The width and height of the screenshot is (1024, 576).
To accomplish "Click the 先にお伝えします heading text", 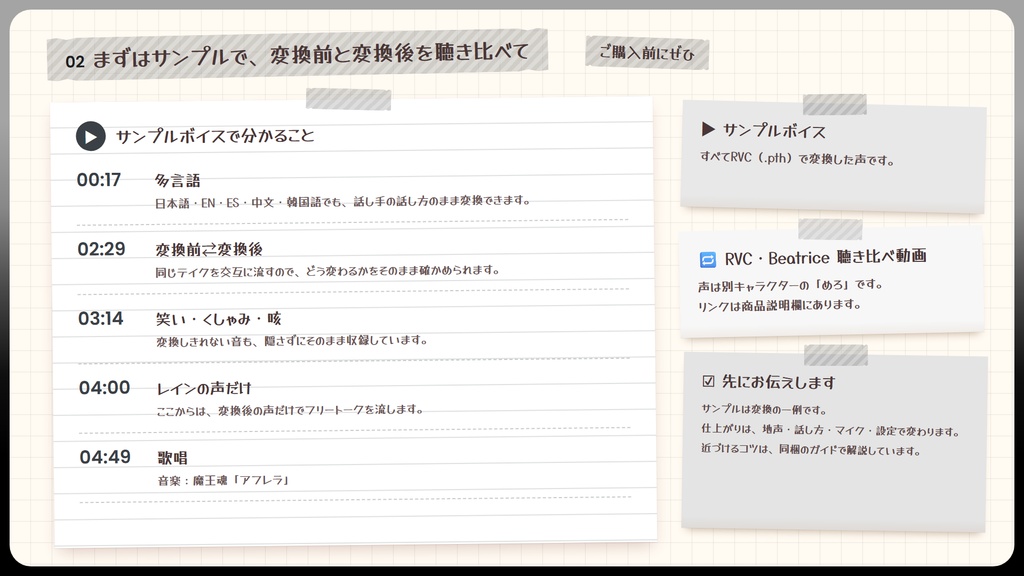I will click(778, 382).
